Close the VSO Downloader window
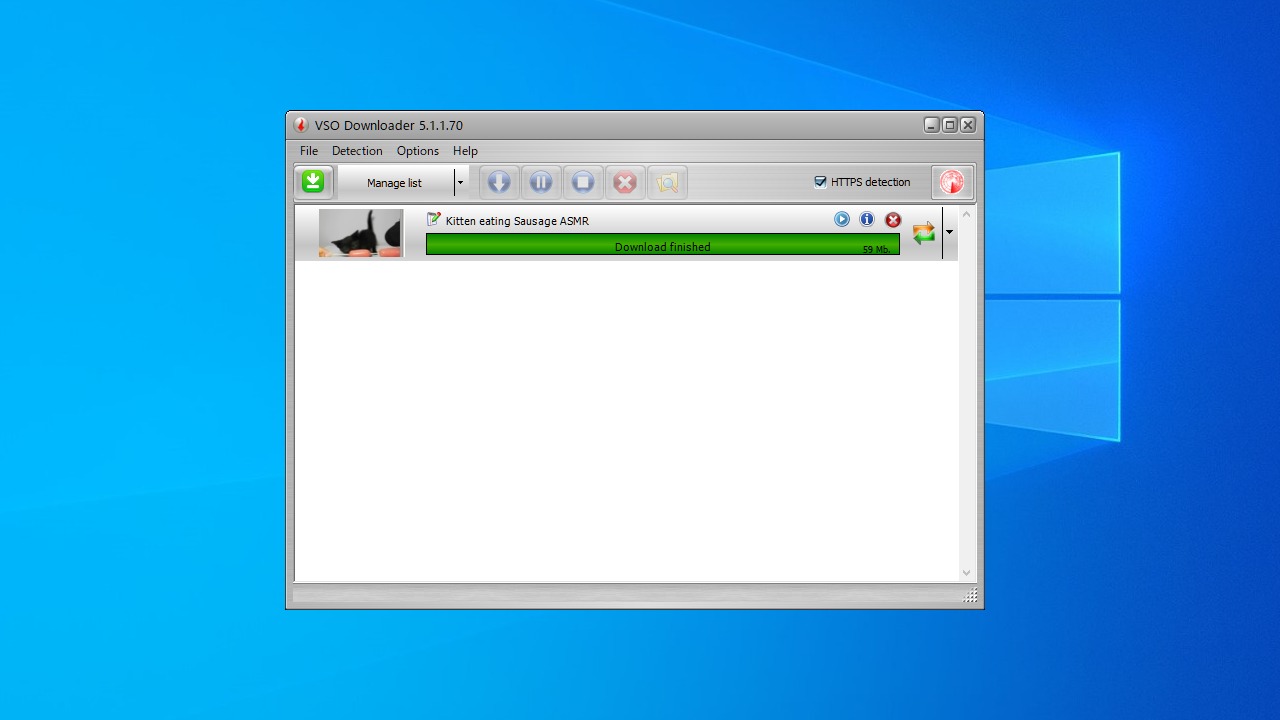The width and height of the screenshot is (1280, 720). [968, 125]
